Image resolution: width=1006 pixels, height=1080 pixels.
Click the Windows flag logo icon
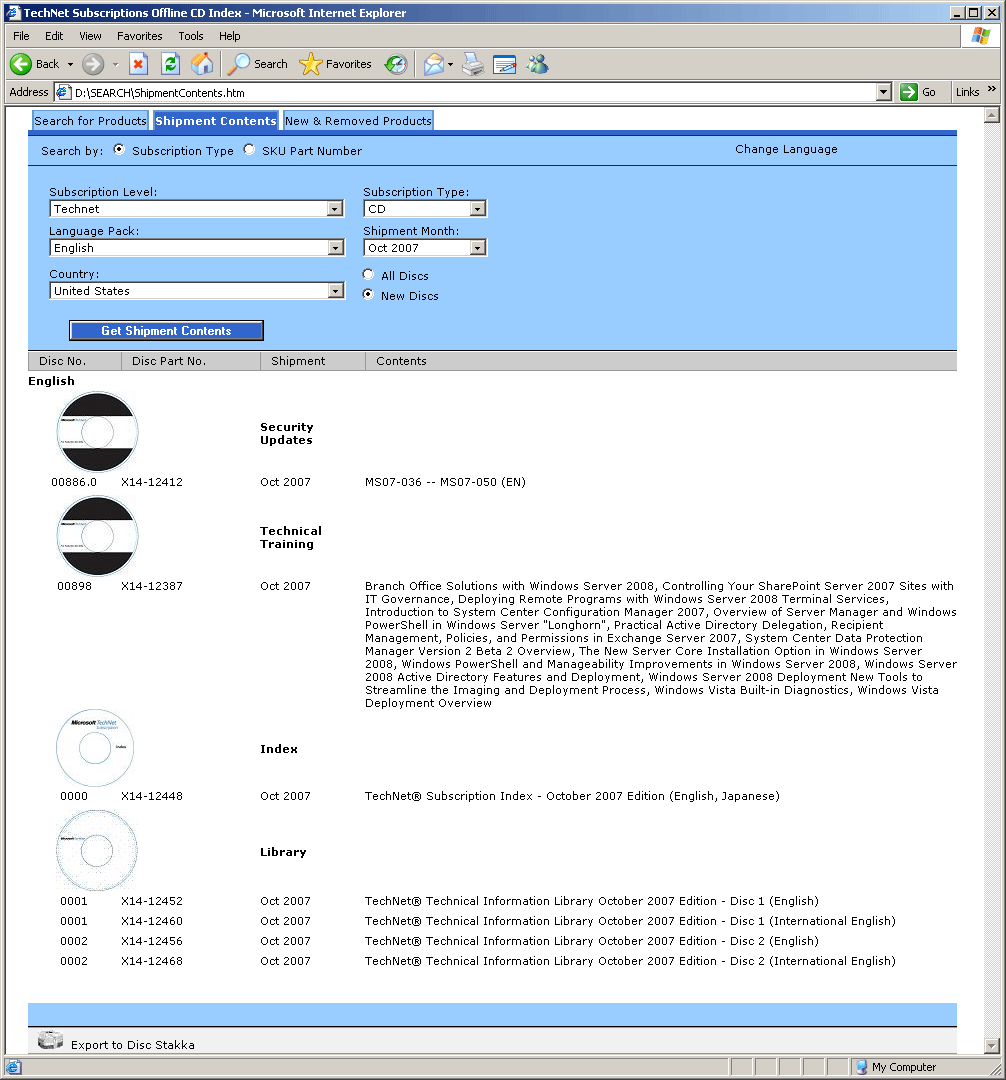(981, 36)
